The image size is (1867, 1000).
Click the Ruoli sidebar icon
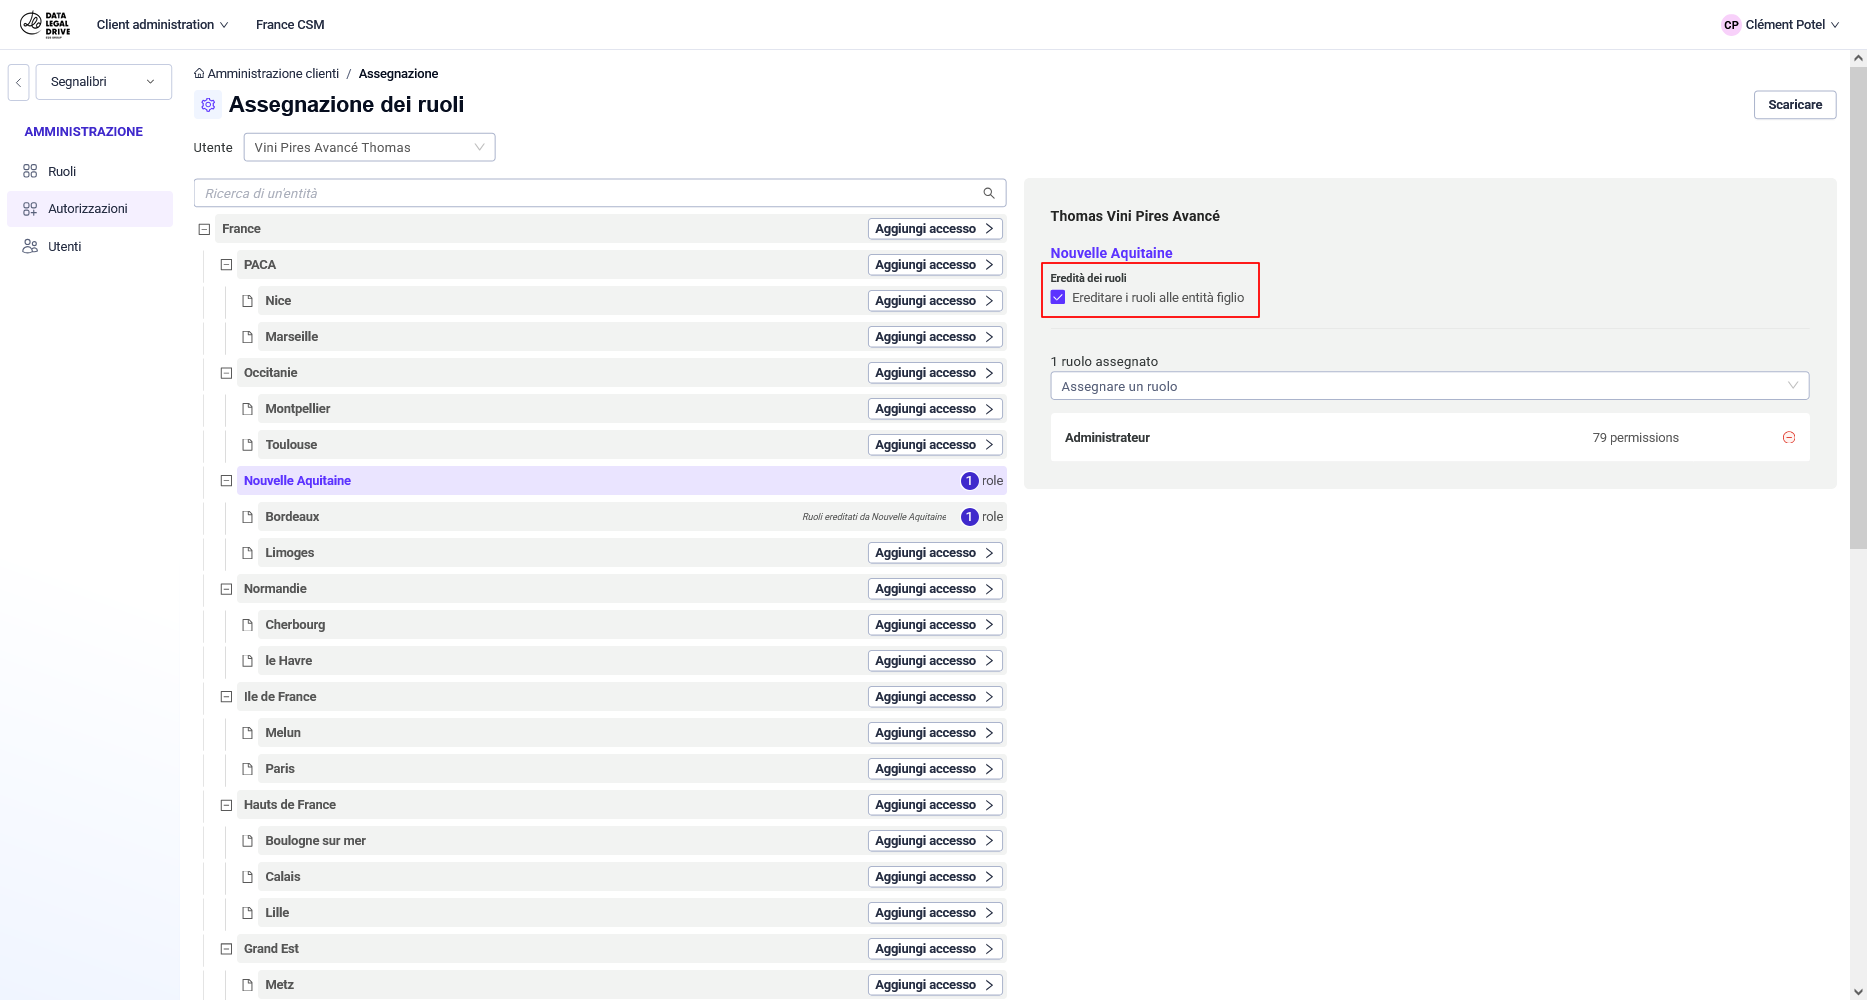tap(30, 171)
